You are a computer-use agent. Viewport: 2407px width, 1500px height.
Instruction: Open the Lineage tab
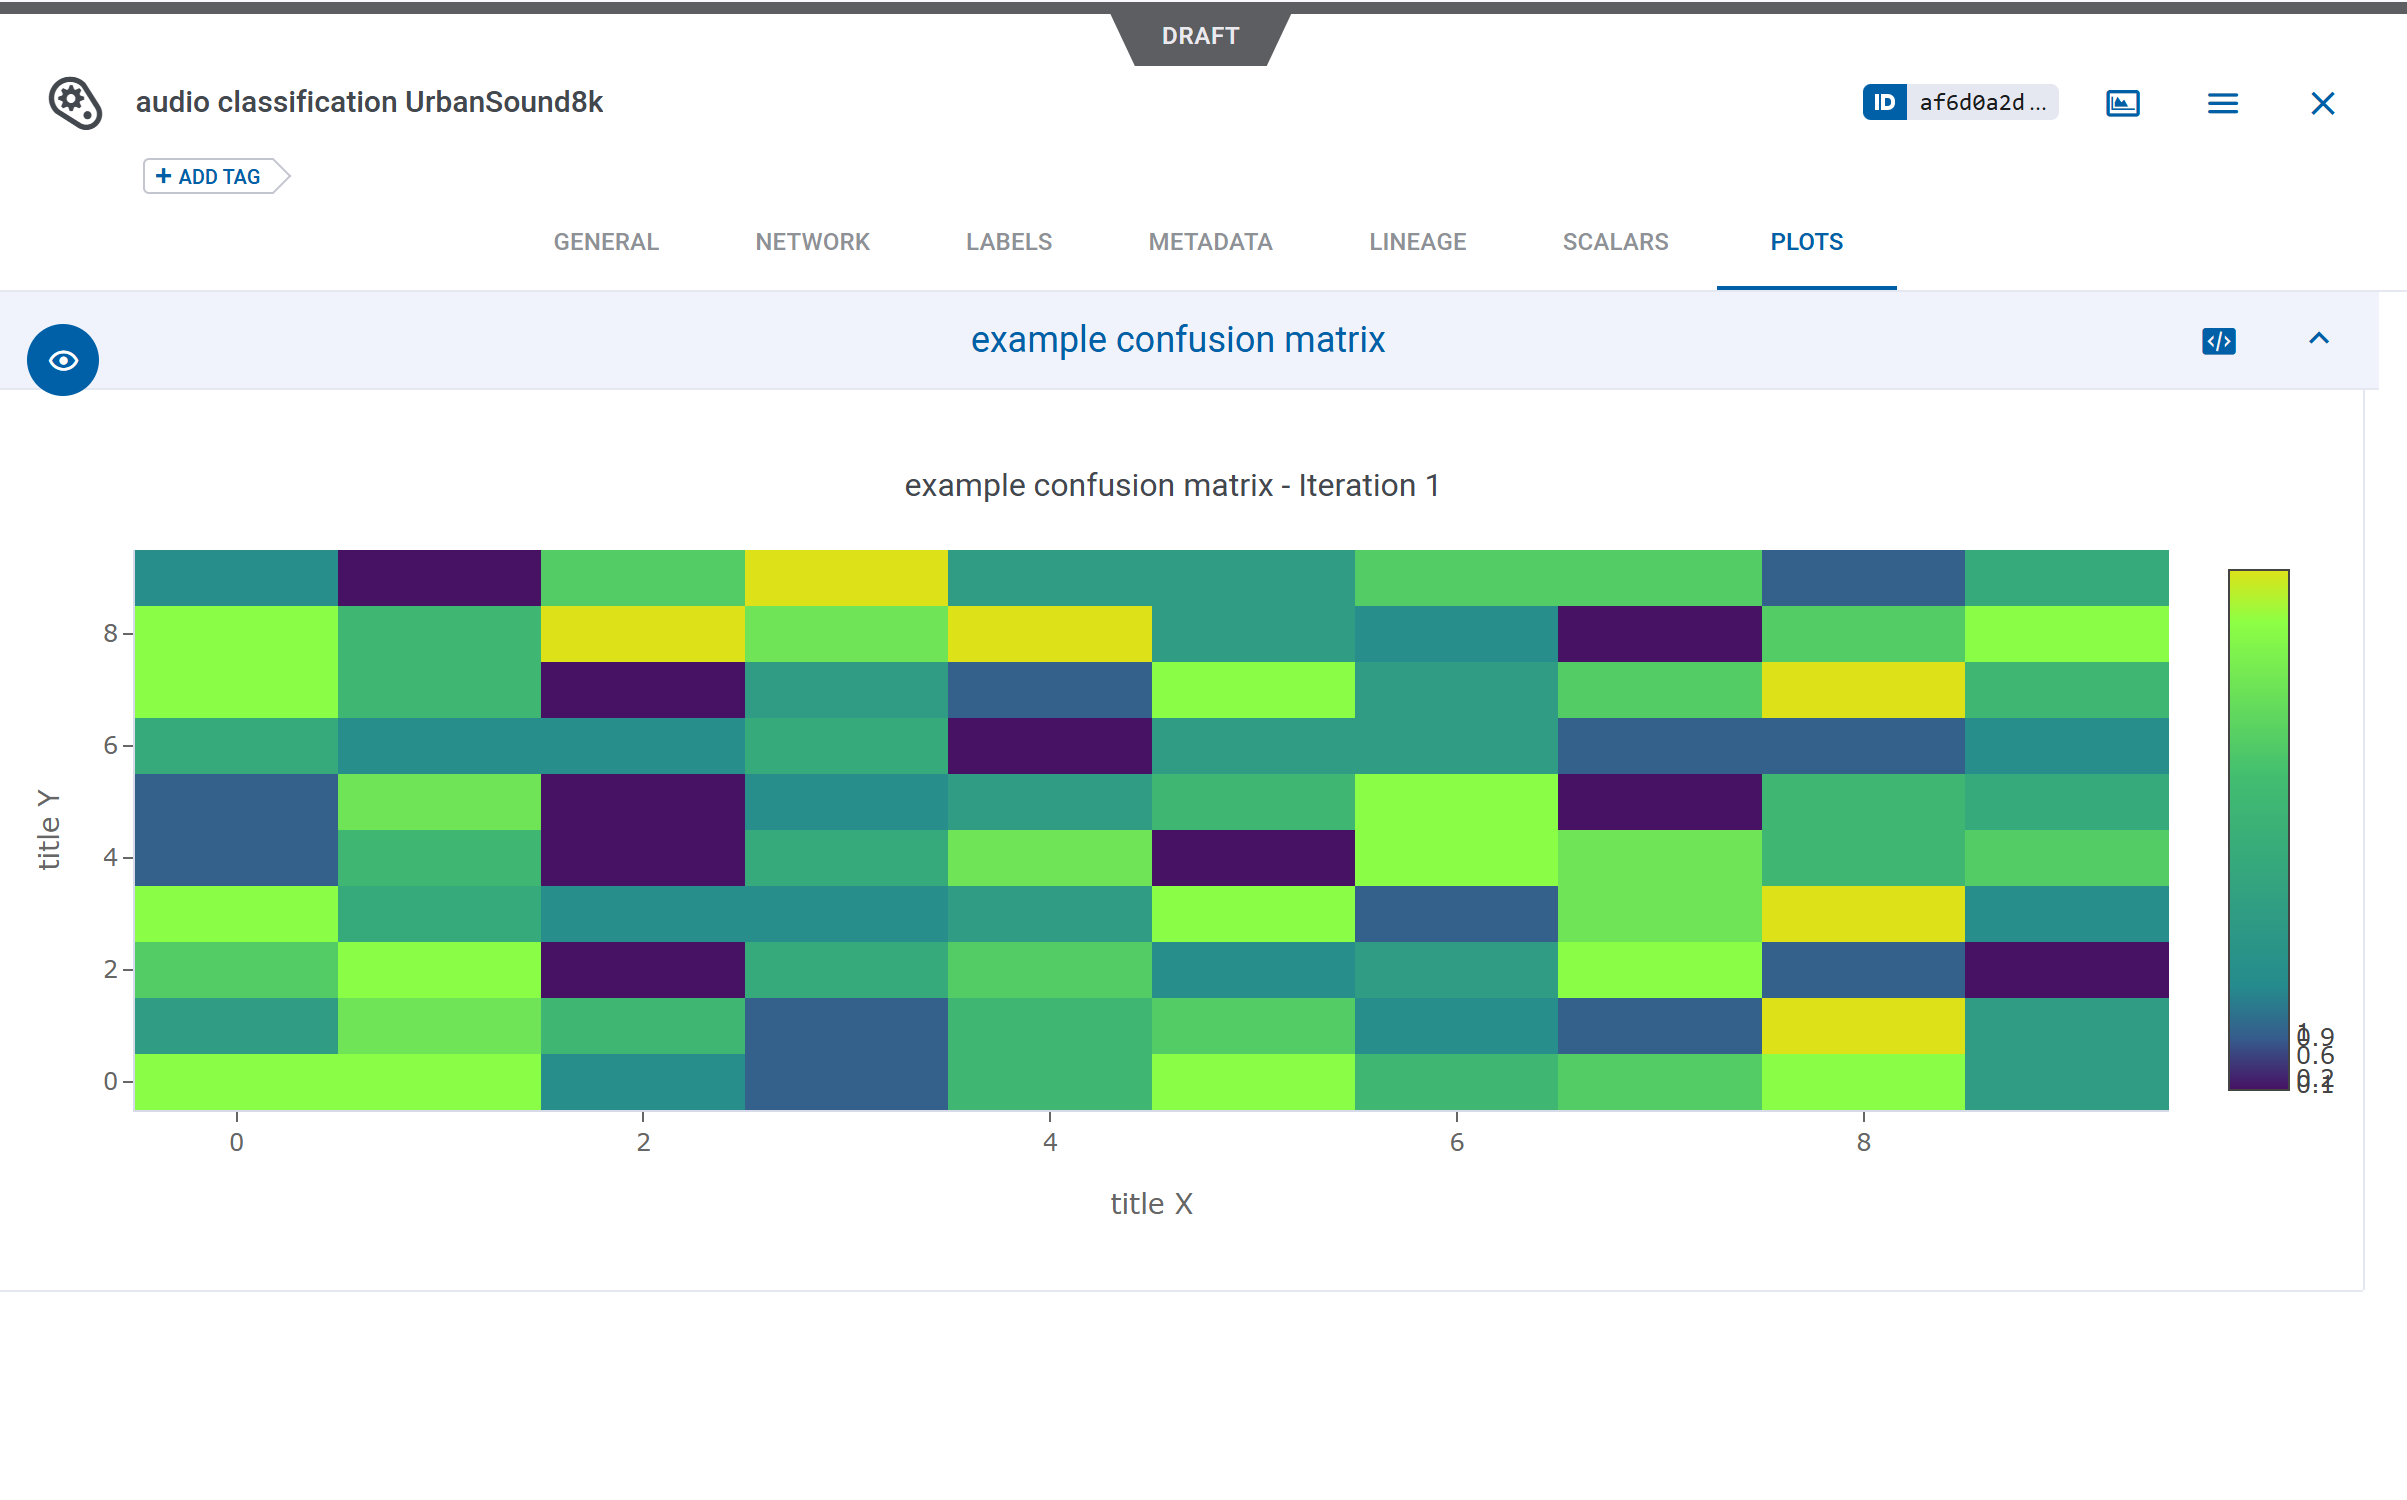pyautogui.click(x=1417, y=242)
